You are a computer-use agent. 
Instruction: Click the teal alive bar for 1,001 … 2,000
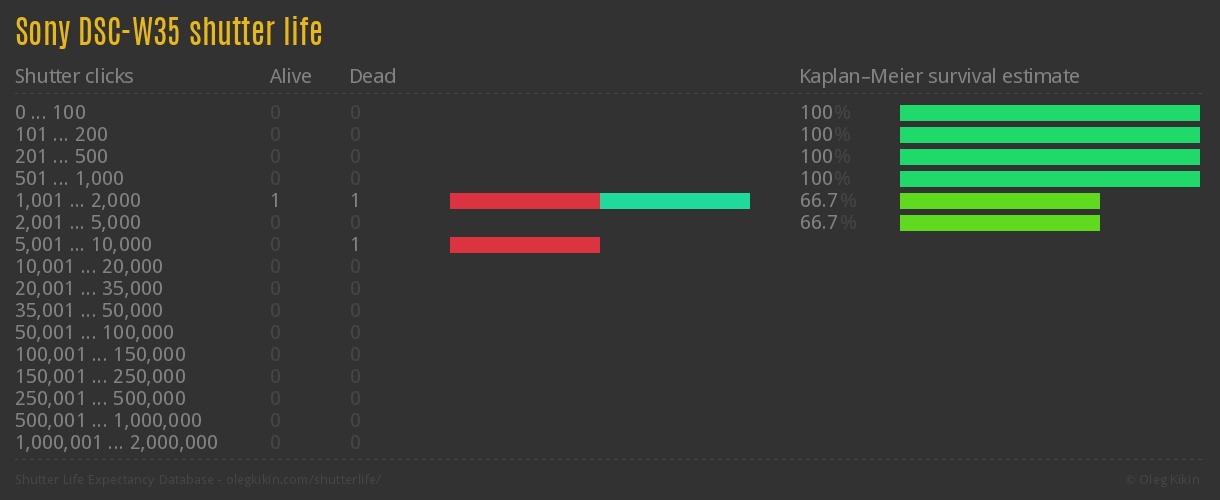tap(674, 201)
